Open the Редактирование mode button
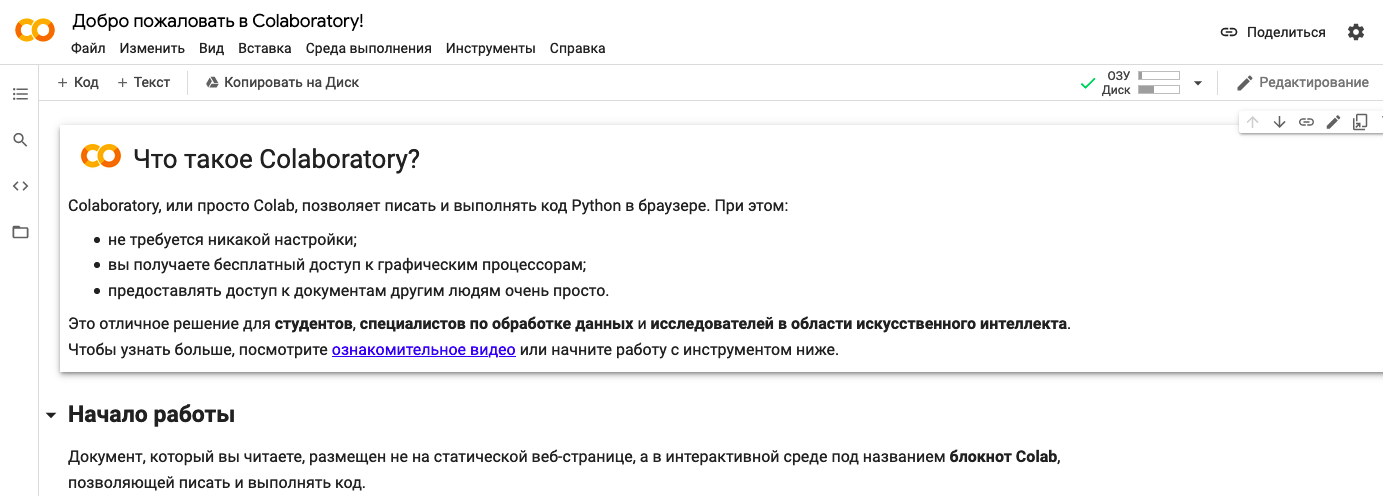1383x496 pixels. [x=1302, y=83]
